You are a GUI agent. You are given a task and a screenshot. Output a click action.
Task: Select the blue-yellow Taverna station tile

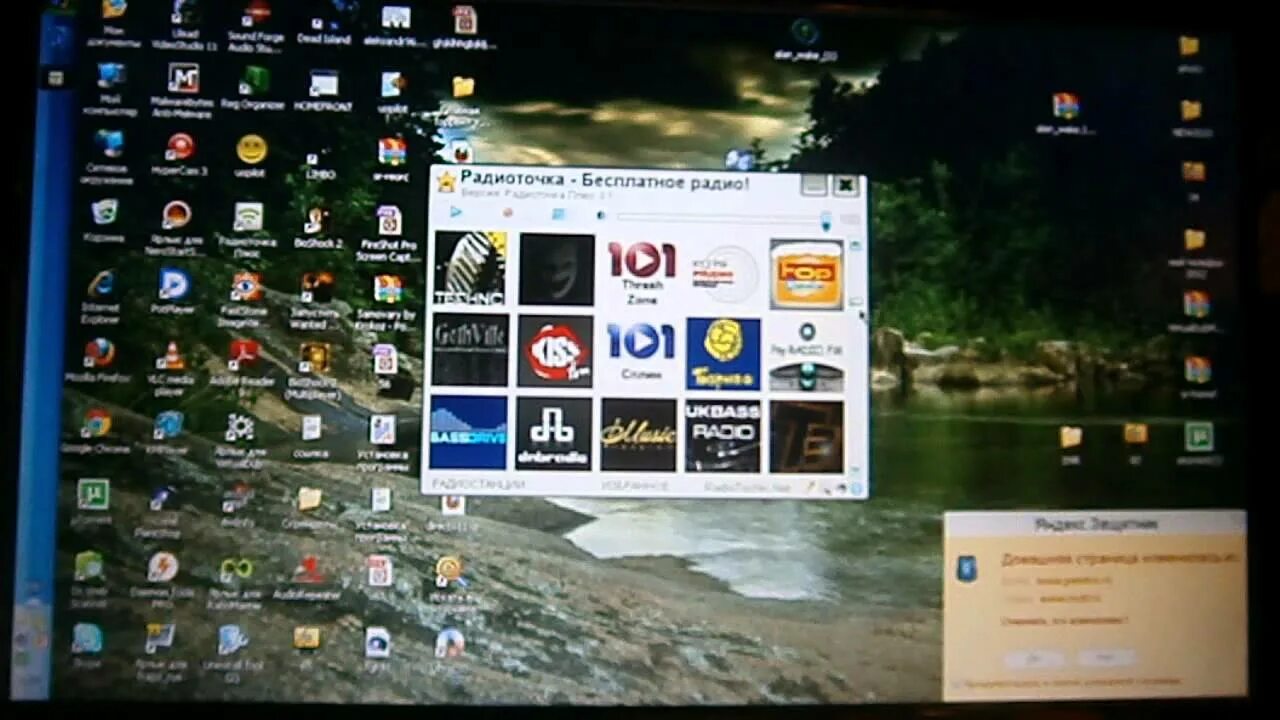723,354
